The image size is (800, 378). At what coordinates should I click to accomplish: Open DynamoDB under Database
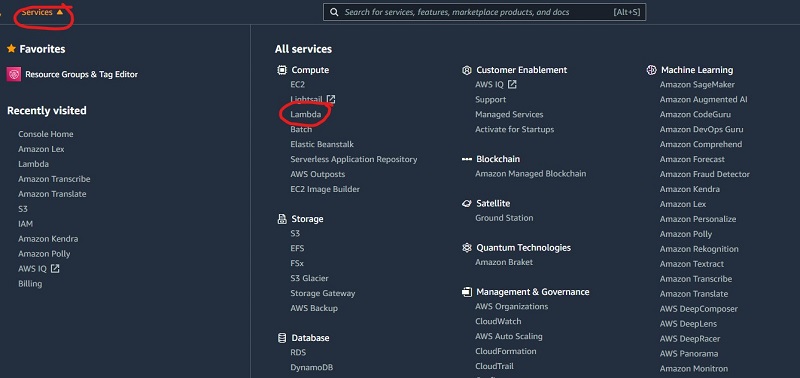click(312, 367)
